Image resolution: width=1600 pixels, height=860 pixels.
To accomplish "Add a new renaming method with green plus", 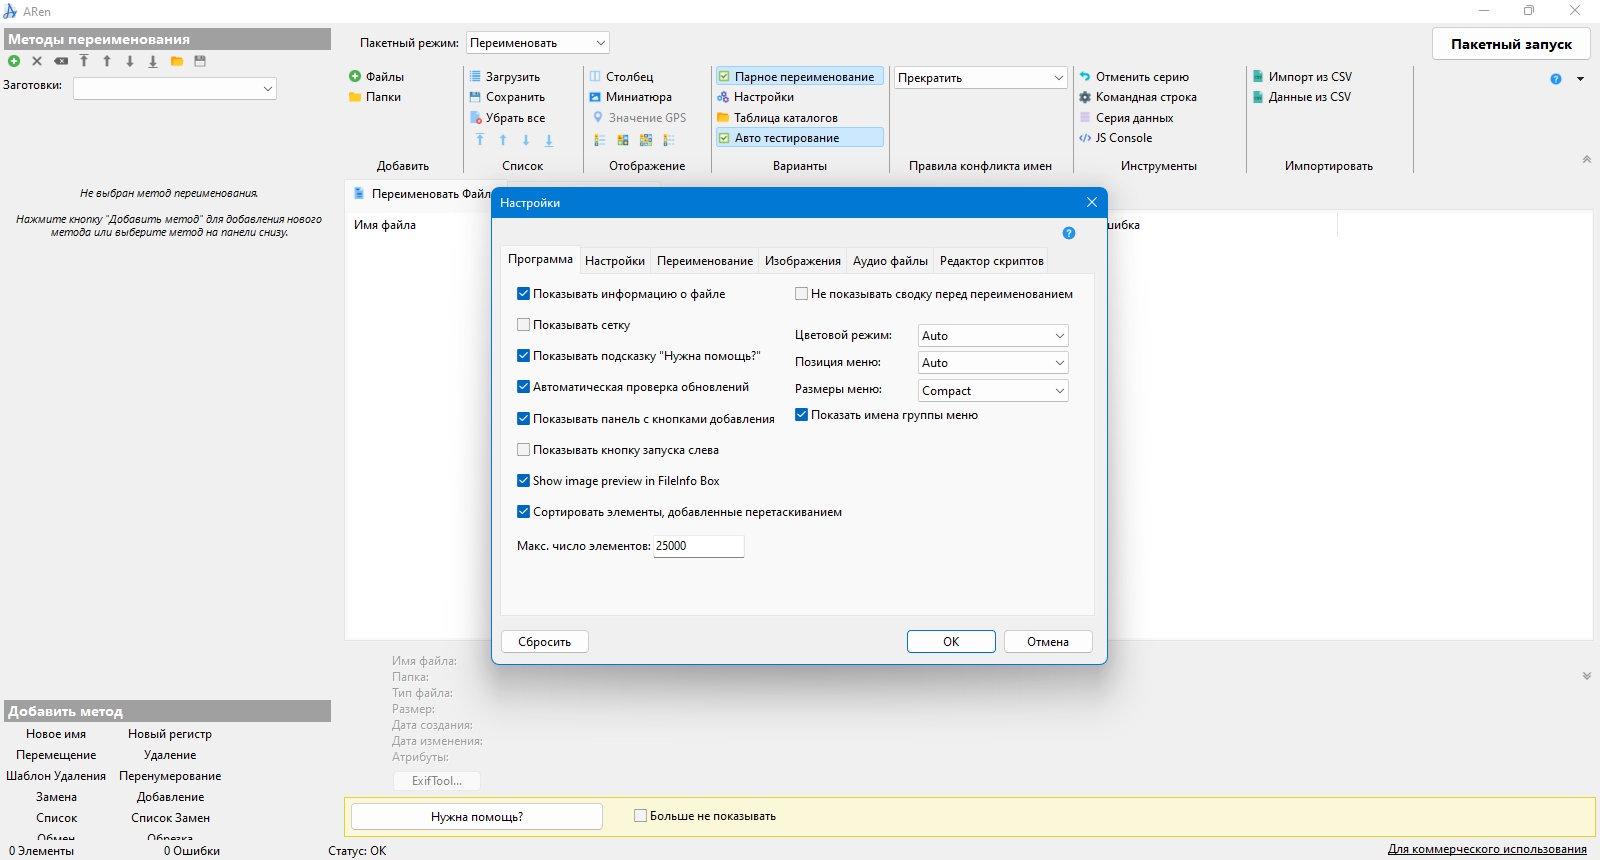I will pos(14,61).
